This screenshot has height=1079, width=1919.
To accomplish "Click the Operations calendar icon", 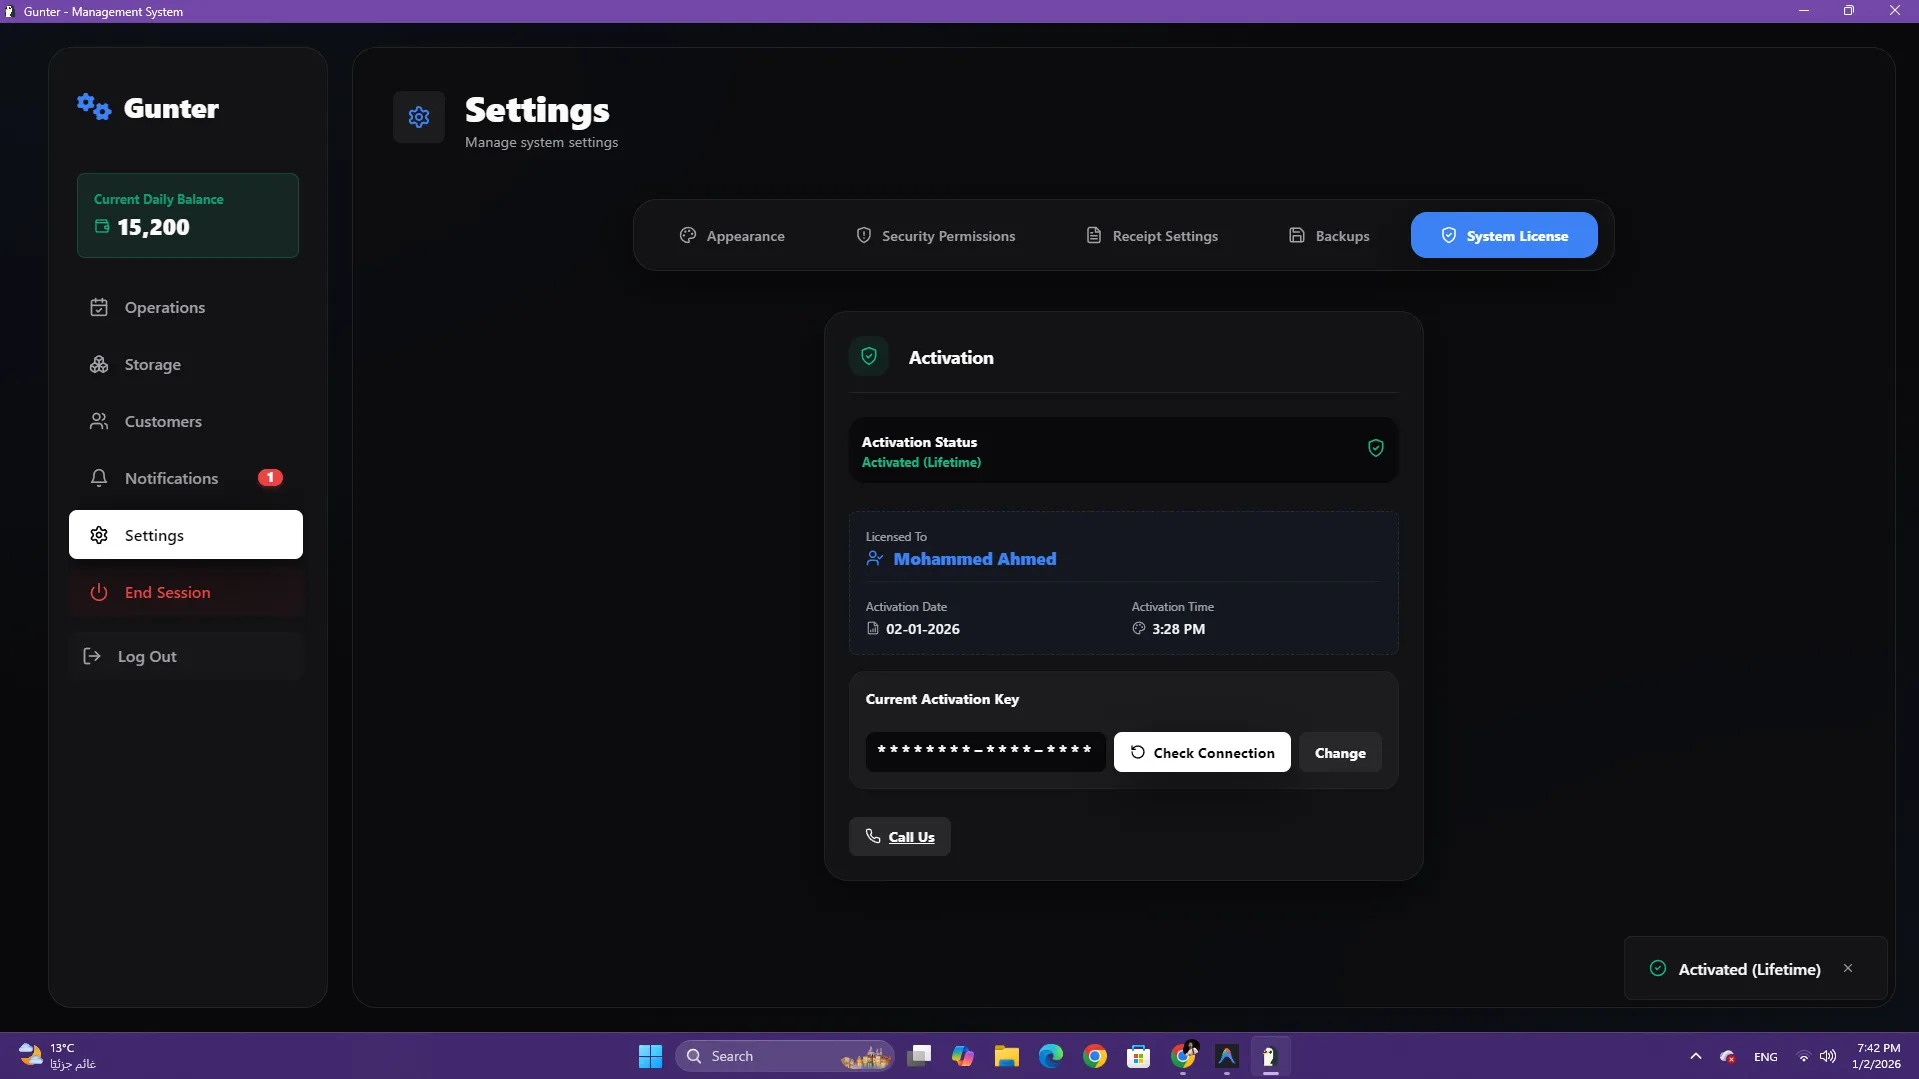I will (x=99, y=307).
